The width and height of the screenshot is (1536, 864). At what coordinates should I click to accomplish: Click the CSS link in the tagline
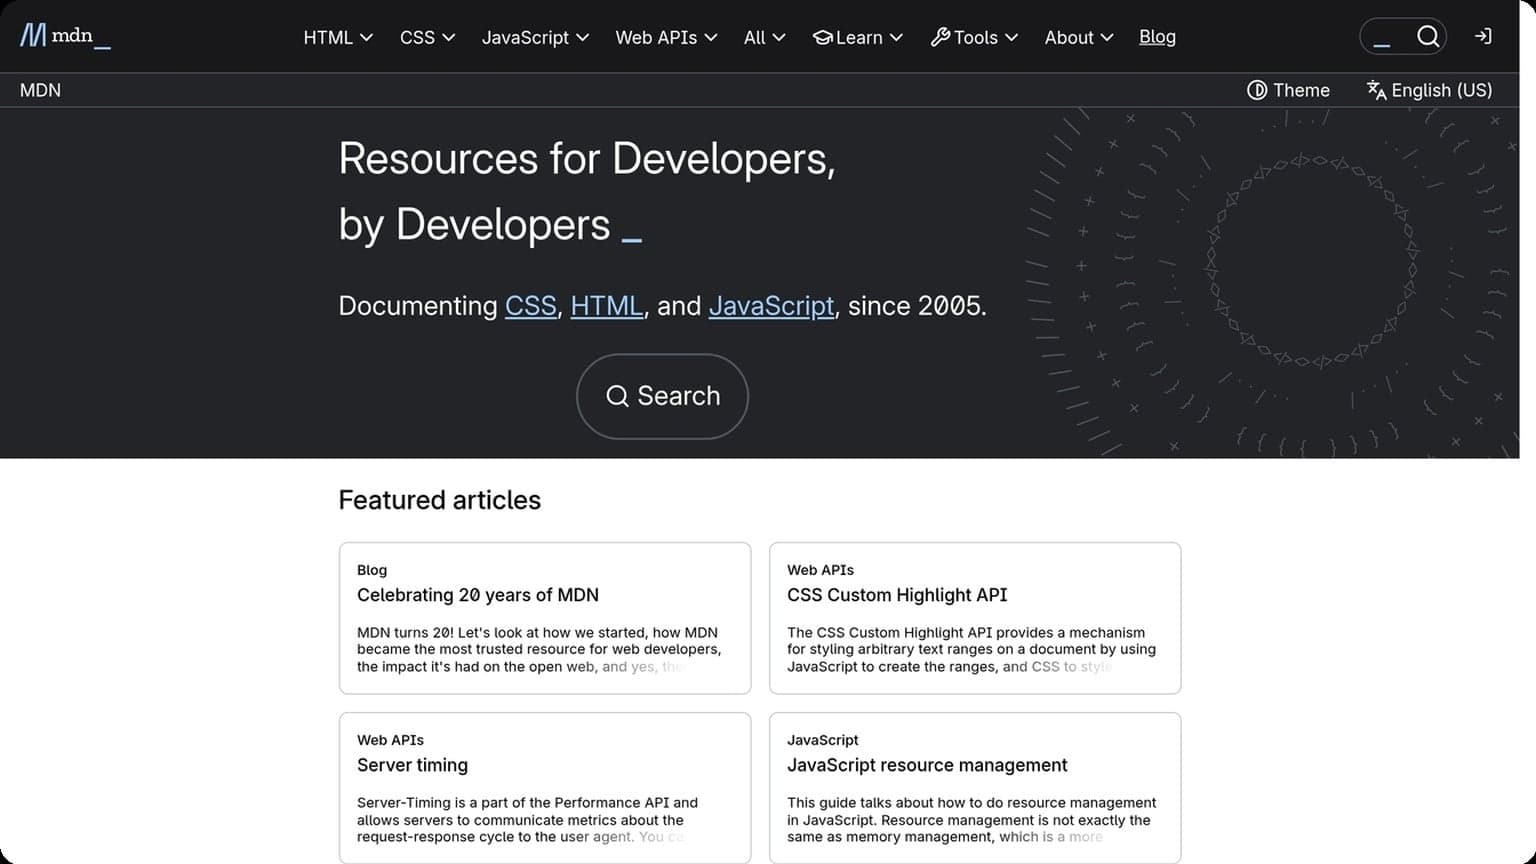pos(530,306)
